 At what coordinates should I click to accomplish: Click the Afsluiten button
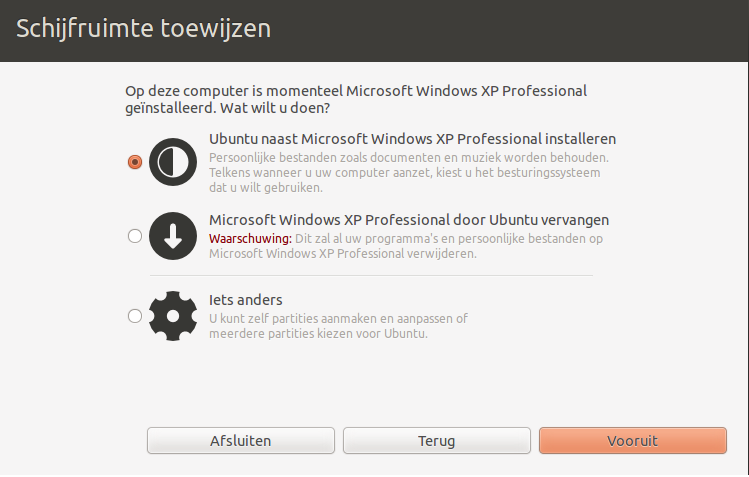pyautogui.click(x=241, y=440)
